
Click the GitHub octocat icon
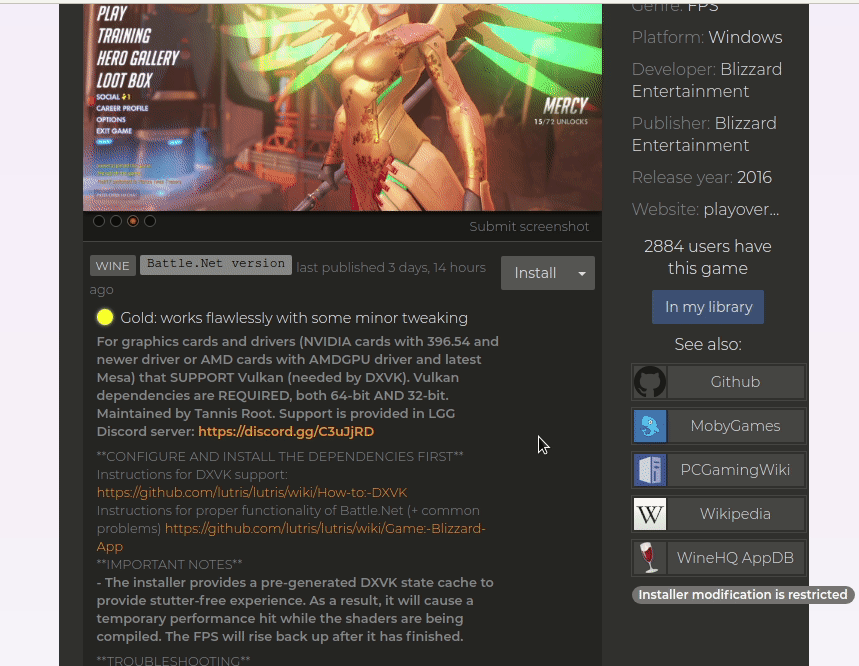tap(650, 382)
